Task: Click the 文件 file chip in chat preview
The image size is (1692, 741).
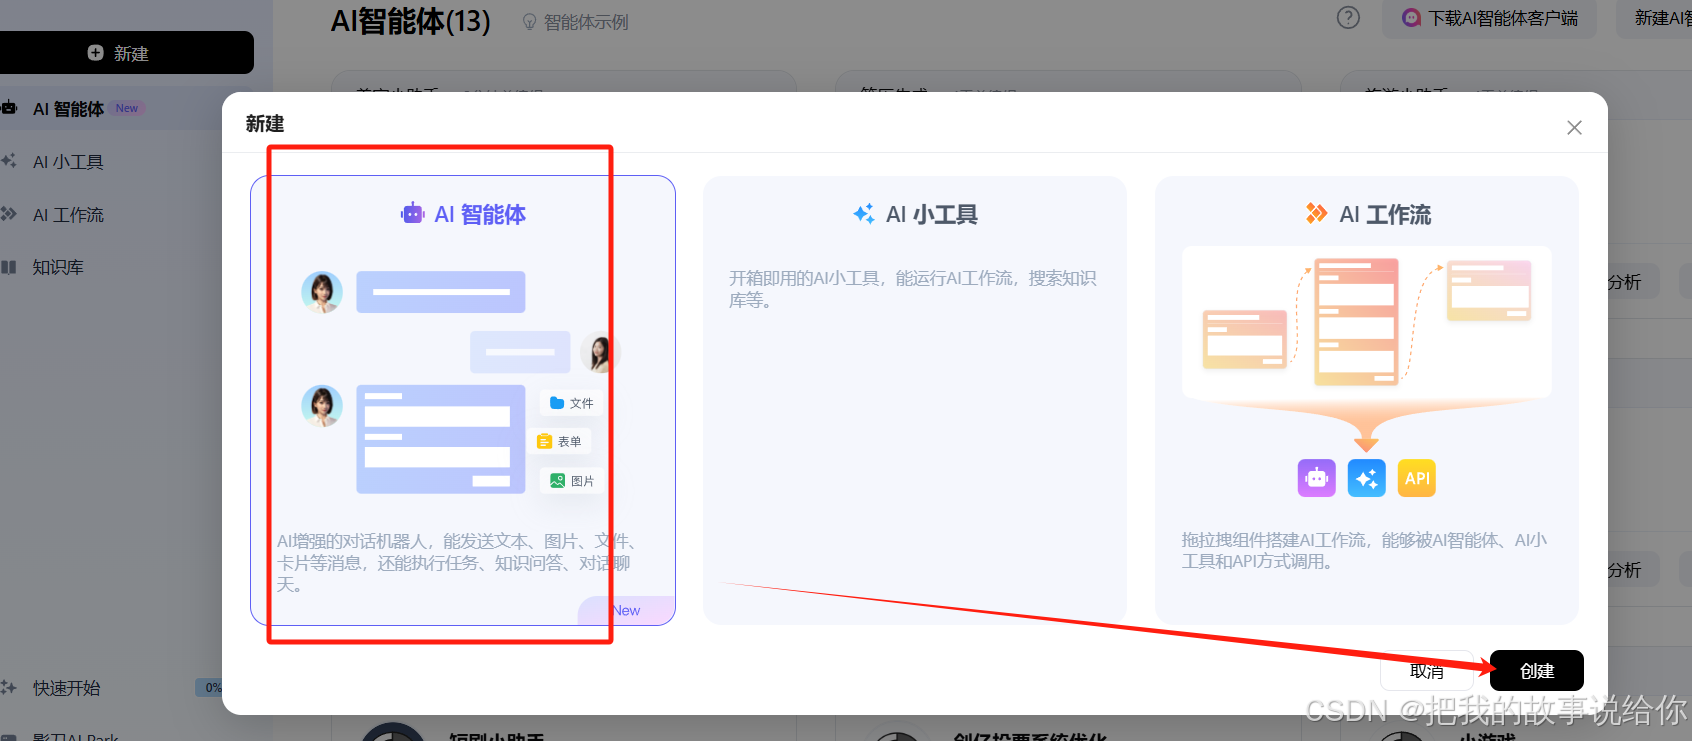Action: pos(572,403)
